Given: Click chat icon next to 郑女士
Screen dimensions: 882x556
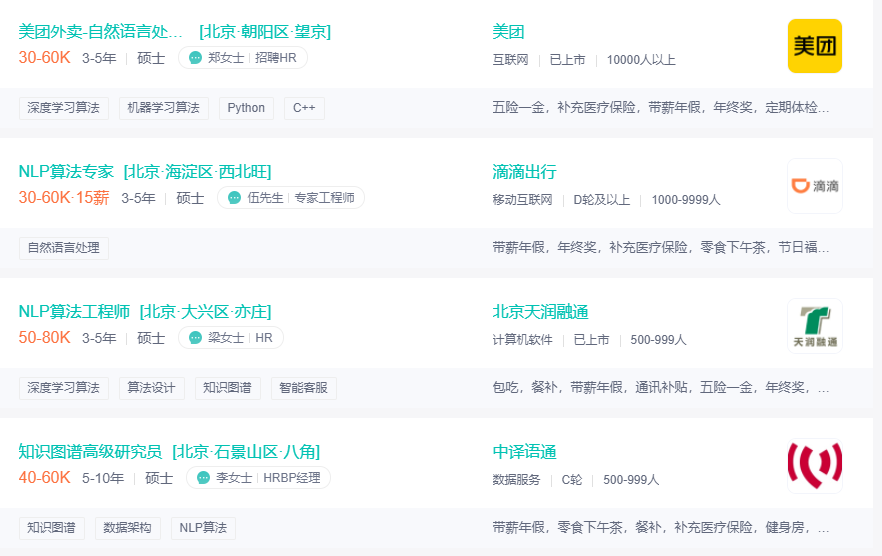Looking at the screenshot, I should [195, 57].
